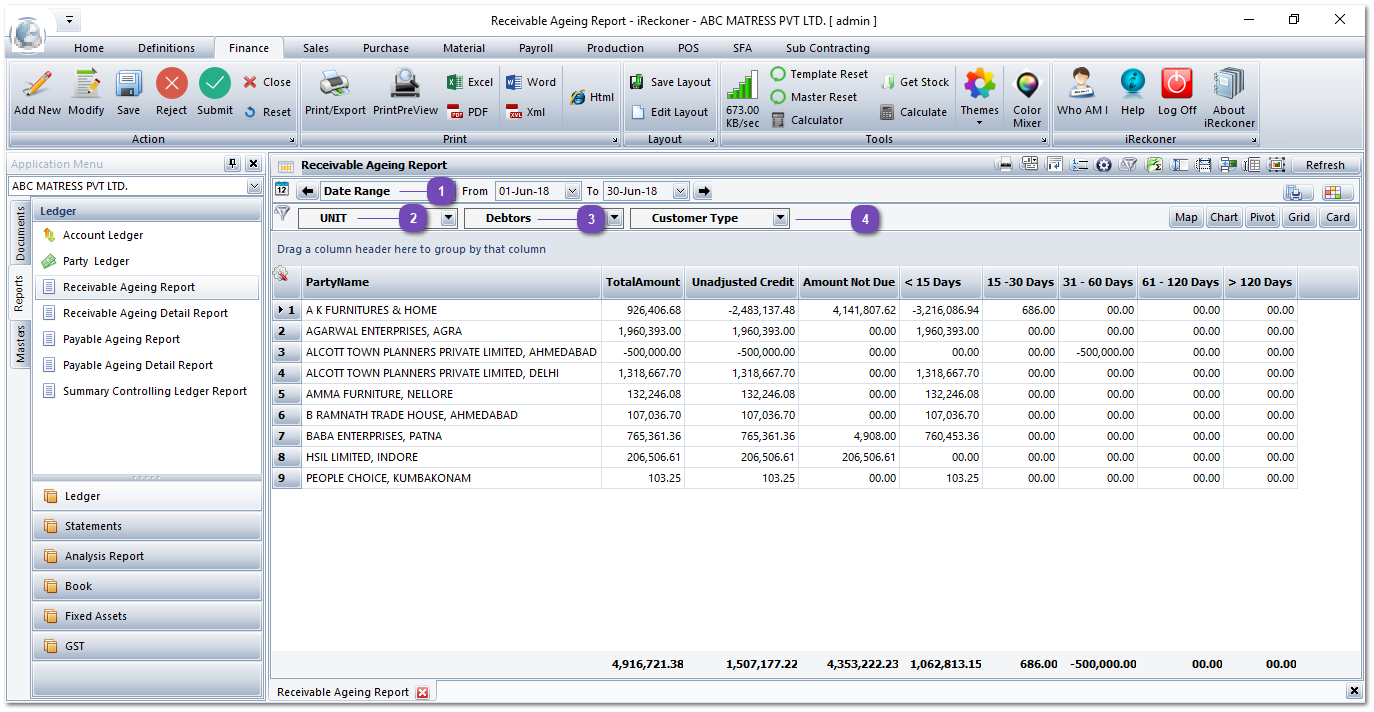Image resolution: width=1374 pixels, height=712 pixels.
Task: Open the Payroll menu tab
Action: click(535, 47)
